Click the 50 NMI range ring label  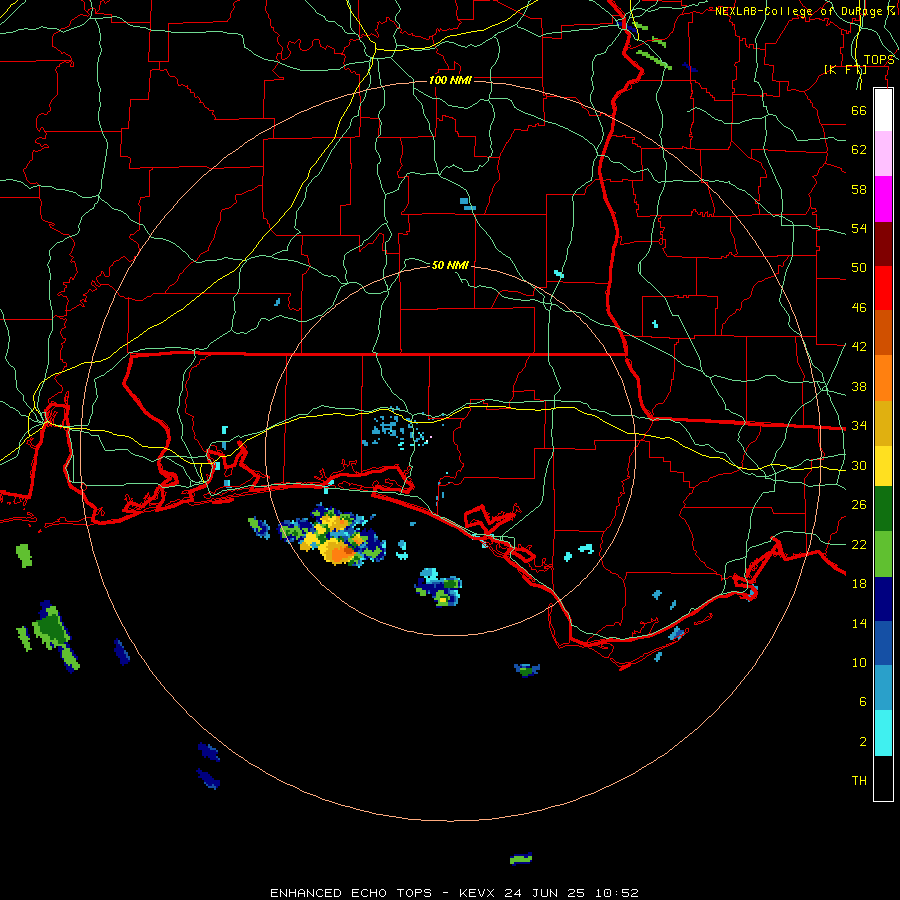pos(450,265)
